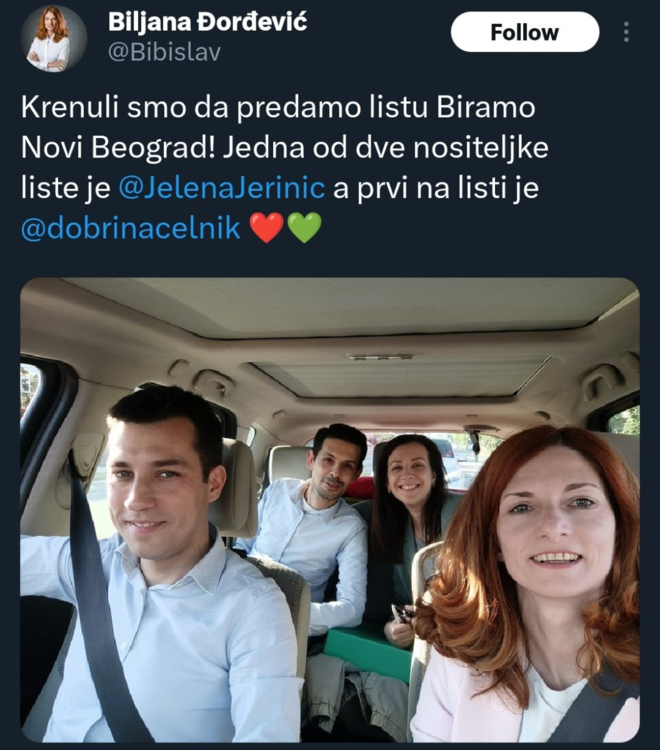Viewport: 660px width, 750px height.
Task: Open the car selfie photo at sunroof
Action: (x=402, y=378)
